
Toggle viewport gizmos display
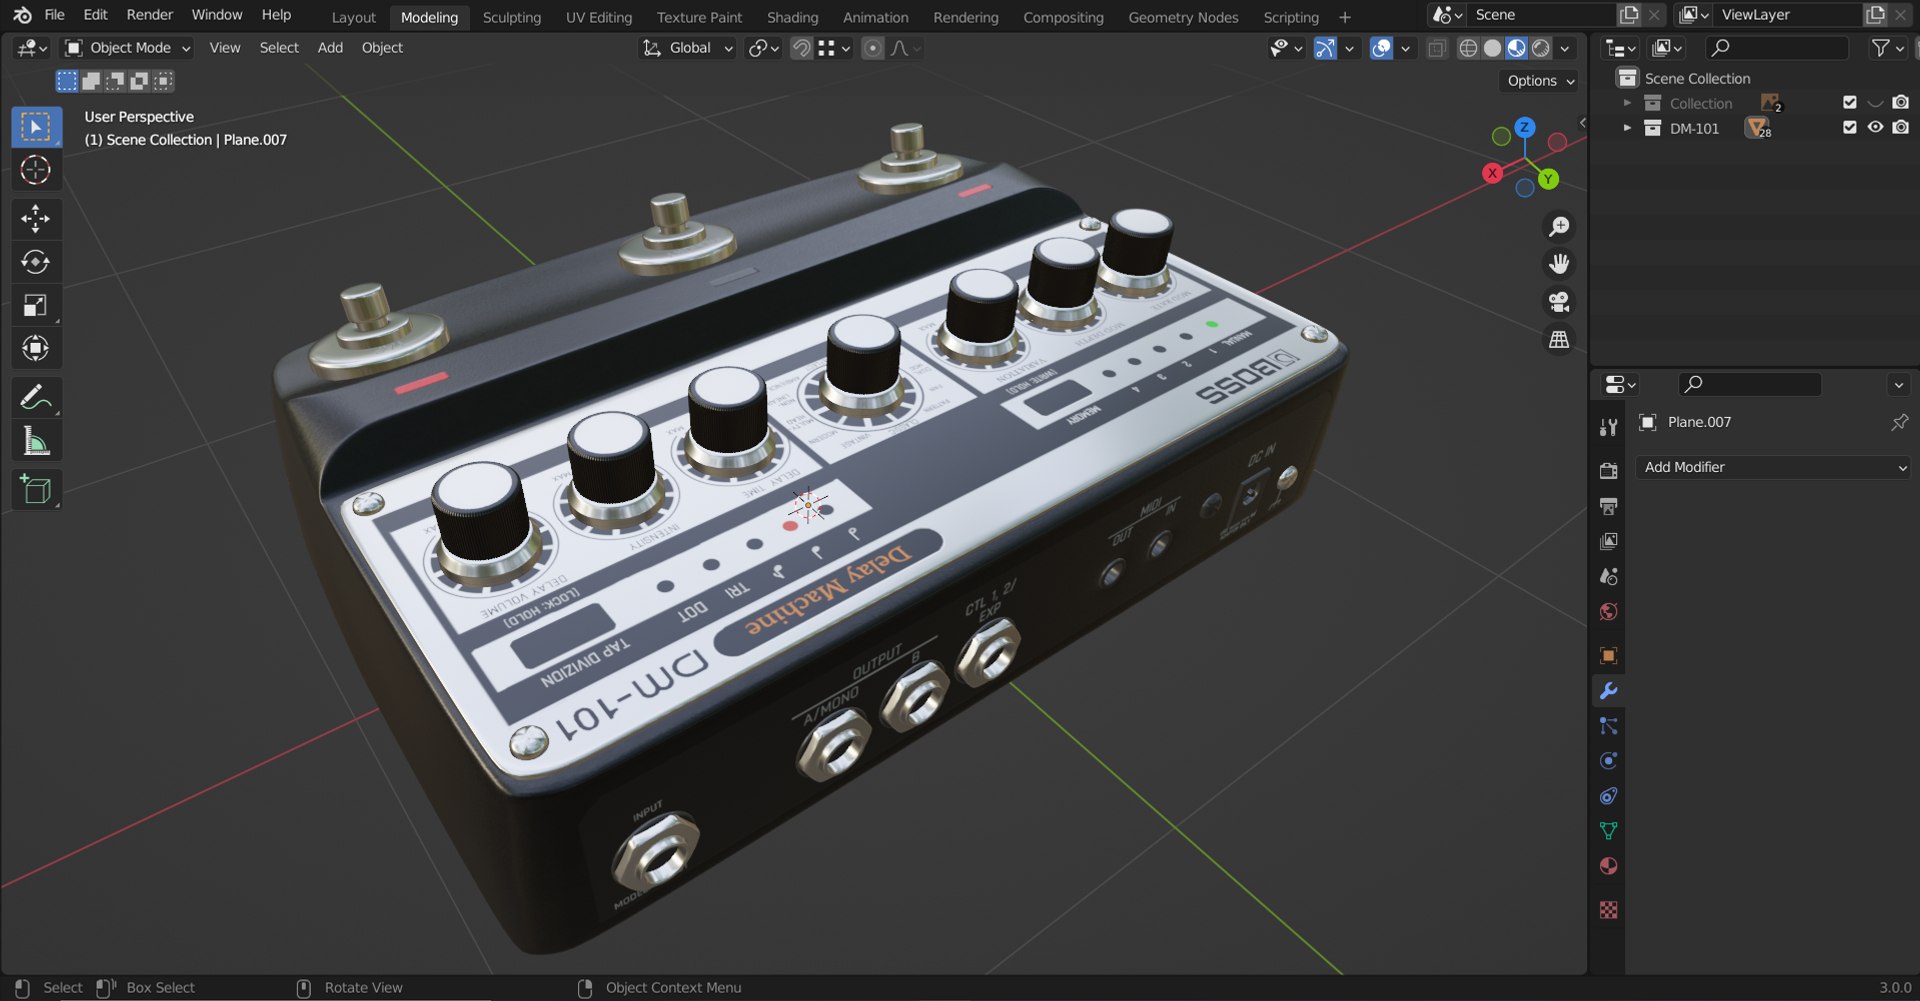pyautogui.click(x=1324, y=48)
